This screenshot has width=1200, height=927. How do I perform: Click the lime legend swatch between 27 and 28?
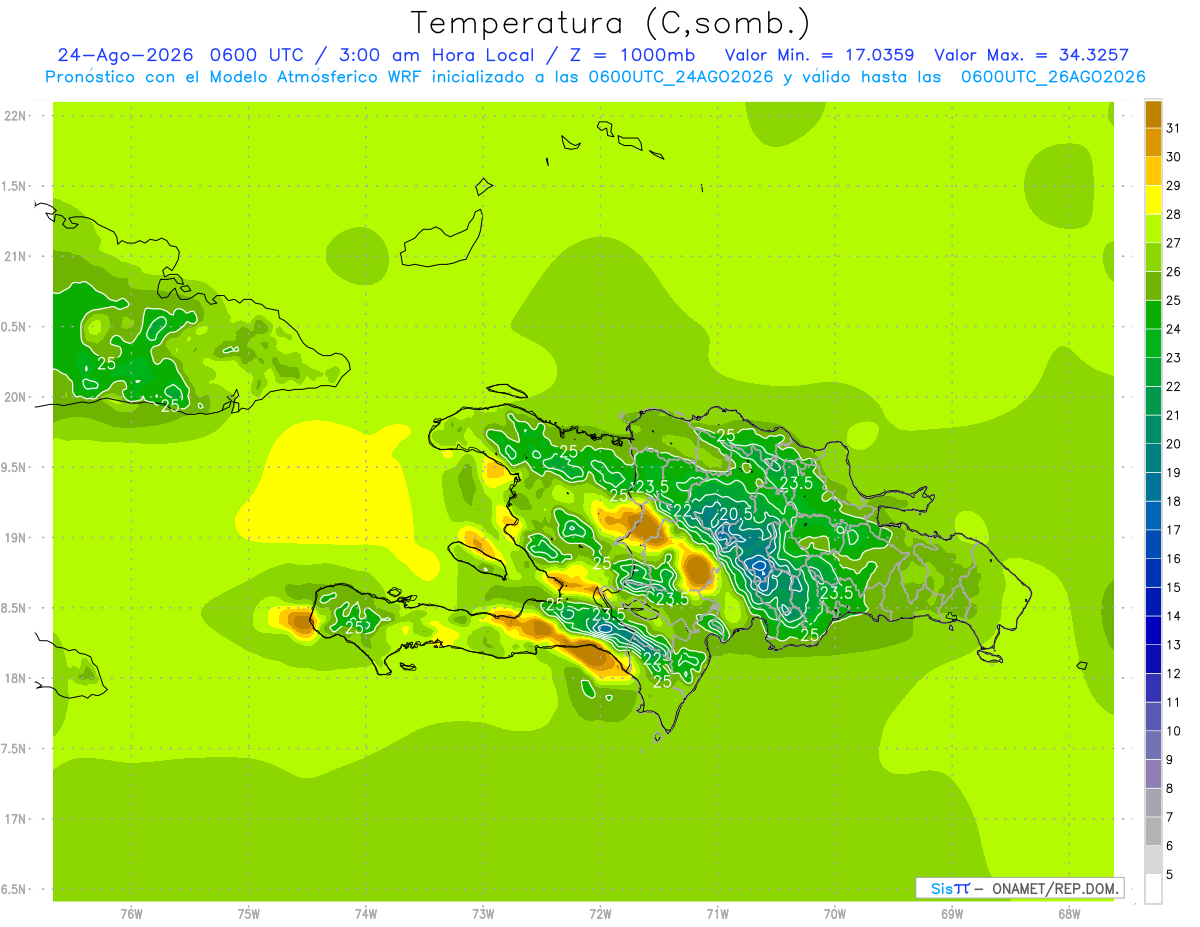[1153, 229]
